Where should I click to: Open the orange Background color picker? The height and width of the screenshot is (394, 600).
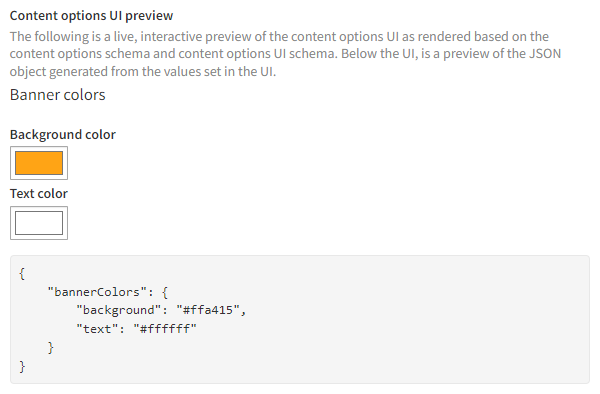[x=39, y=163]
